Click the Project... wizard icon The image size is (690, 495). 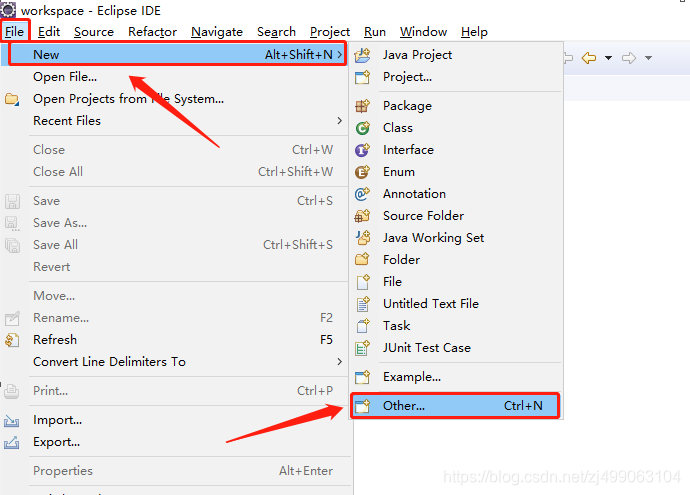[363, 77]
